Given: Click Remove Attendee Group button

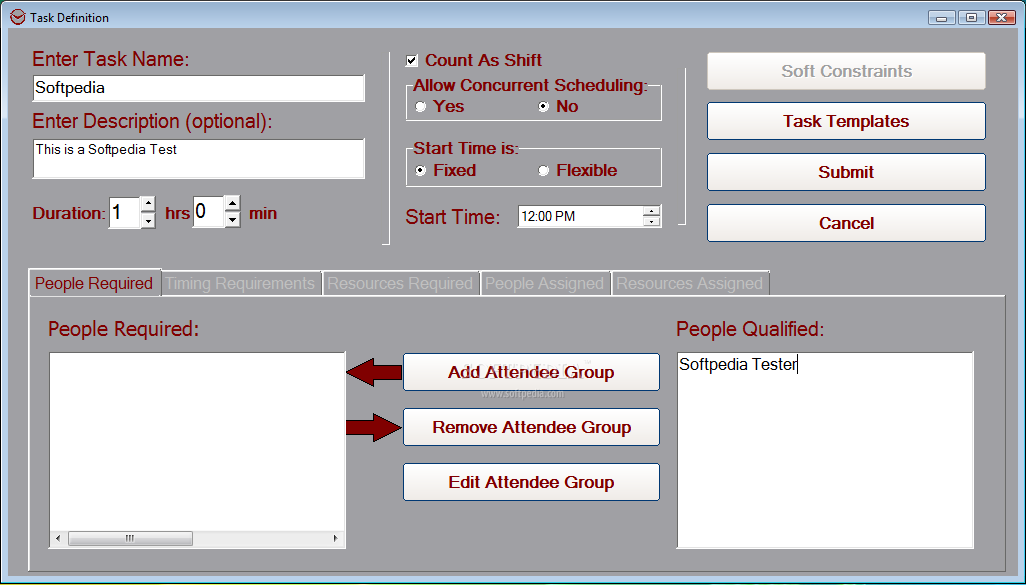Looking at the screenshot, I should pyautogui.click(x=531, y=427).
